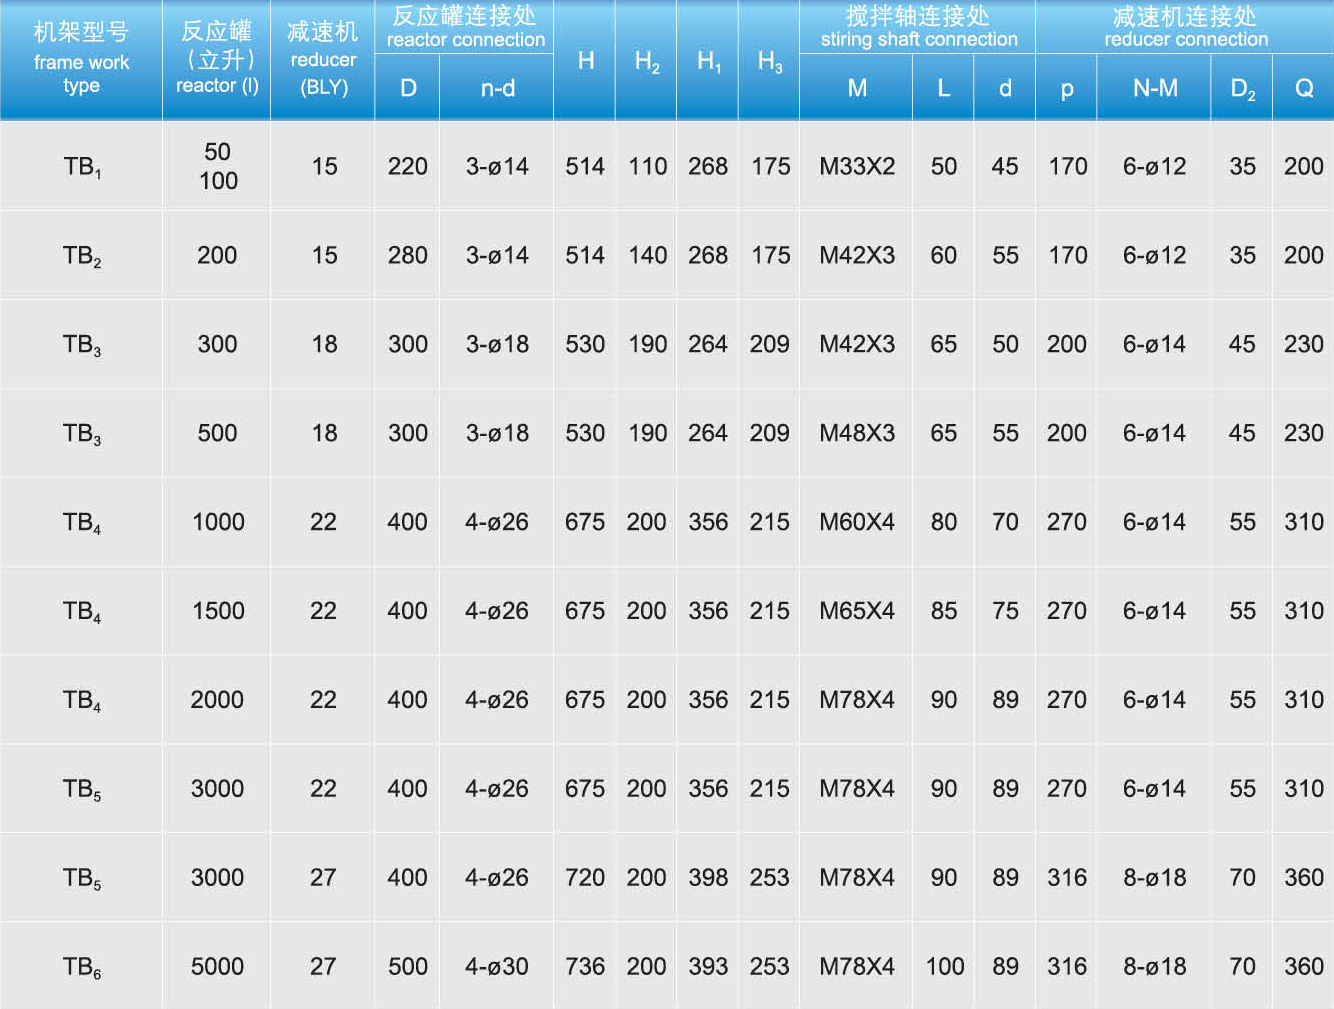The width and height of the screenshot is (1334, 1009).
Task: Click the 'stiring shaft connection' header
Action: click(x=918, y=27)
